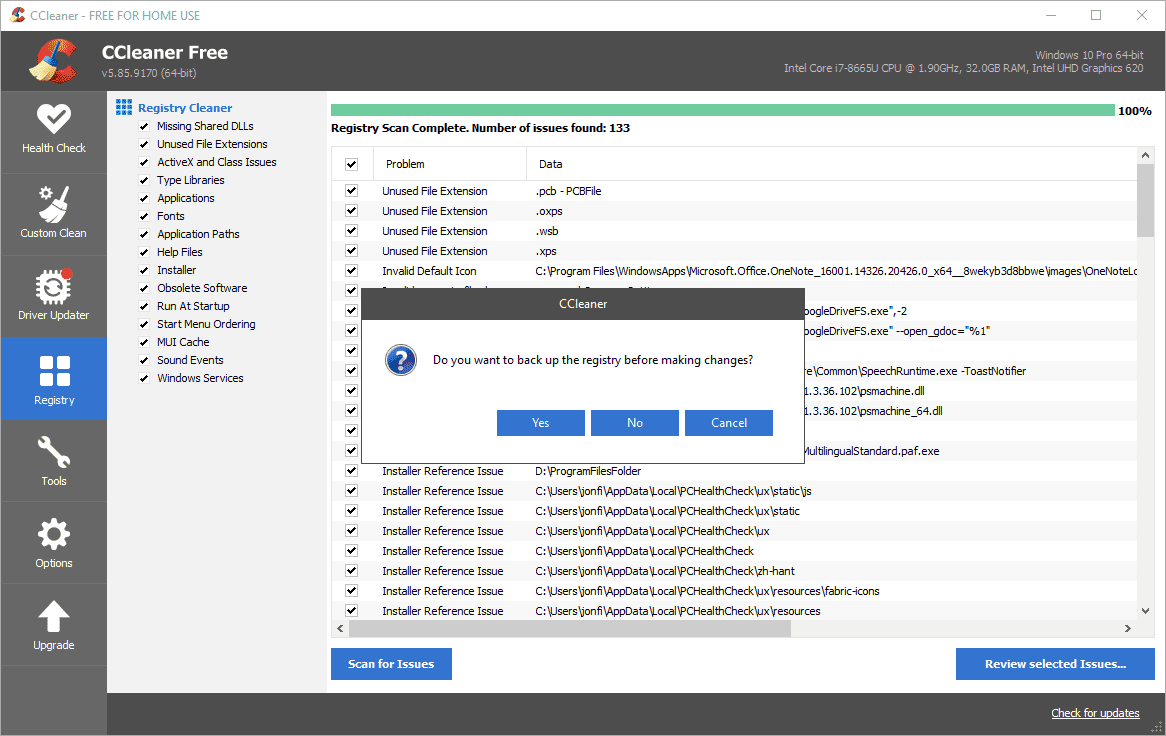Image resolution: width=1166 pixels, height=736 pixels.
Task: Uncheck Obsolete Software scanning
Action: 146,288
